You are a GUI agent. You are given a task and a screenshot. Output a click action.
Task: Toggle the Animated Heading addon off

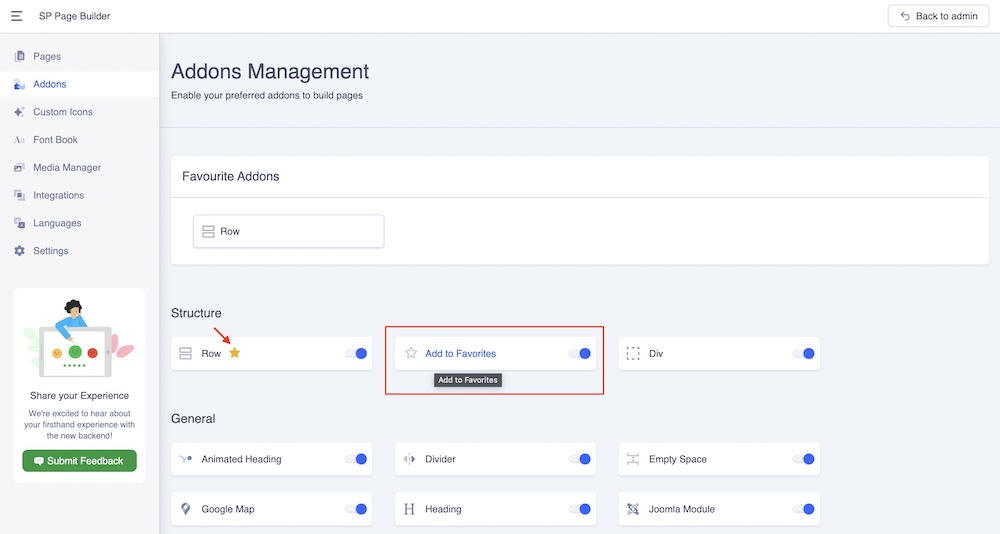(356, 459)
